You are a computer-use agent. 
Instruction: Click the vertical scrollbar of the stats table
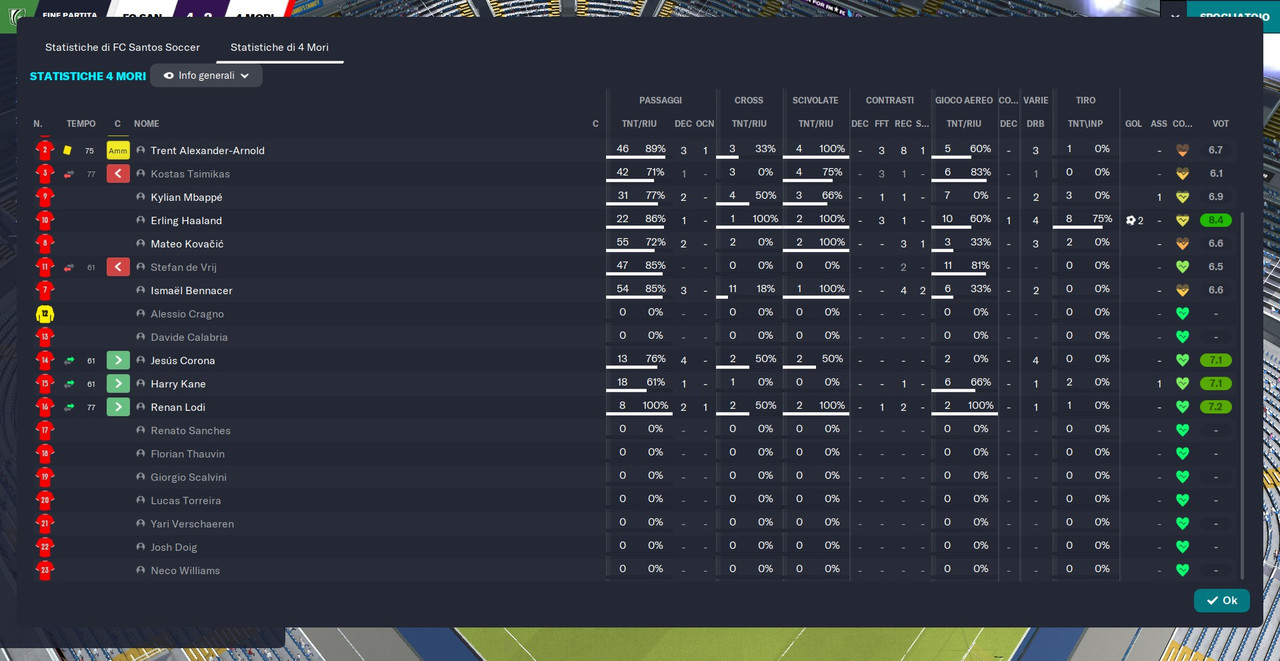pos(1242,395)
